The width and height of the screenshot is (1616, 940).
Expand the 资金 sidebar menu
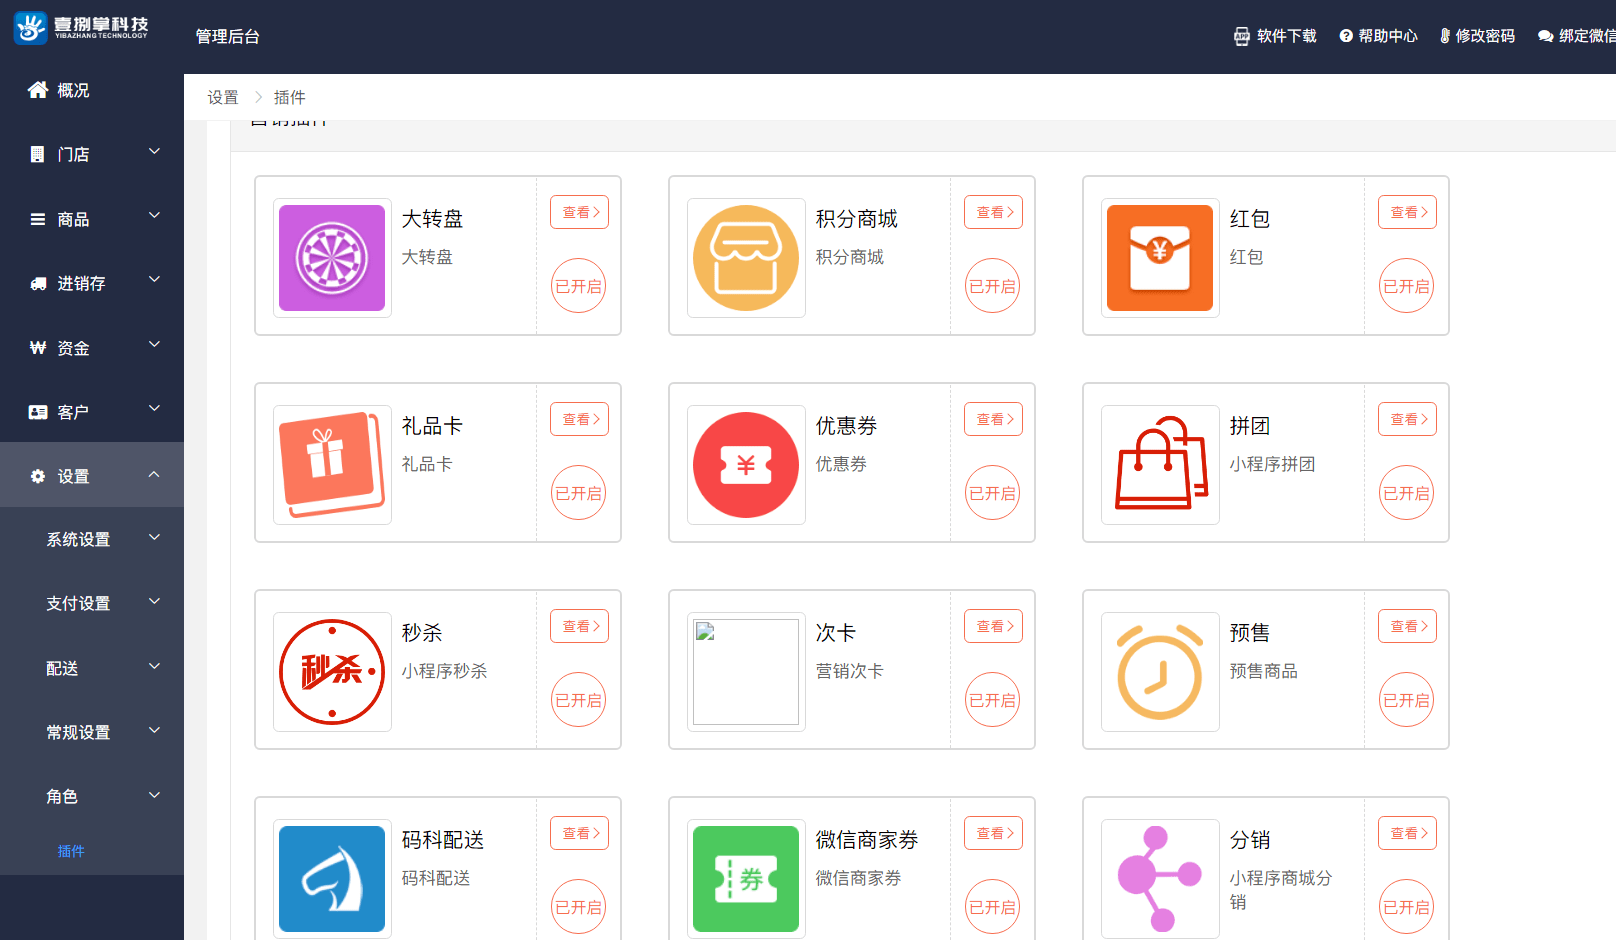(x=92, y=348)
